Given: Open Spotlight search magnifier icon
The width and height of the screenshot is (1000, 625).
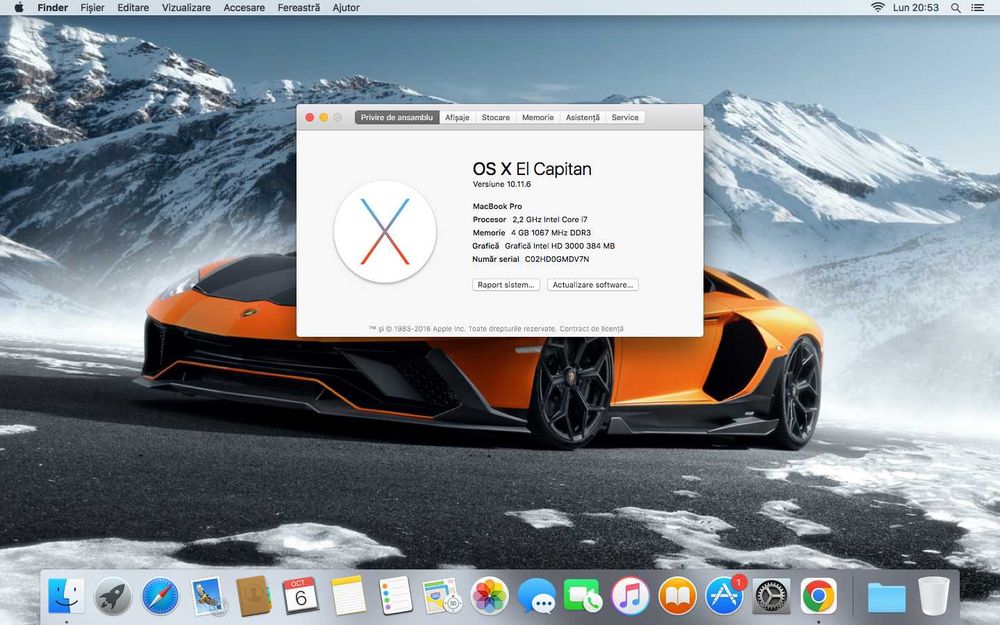Looking at the screenshot, I should 955,8.
